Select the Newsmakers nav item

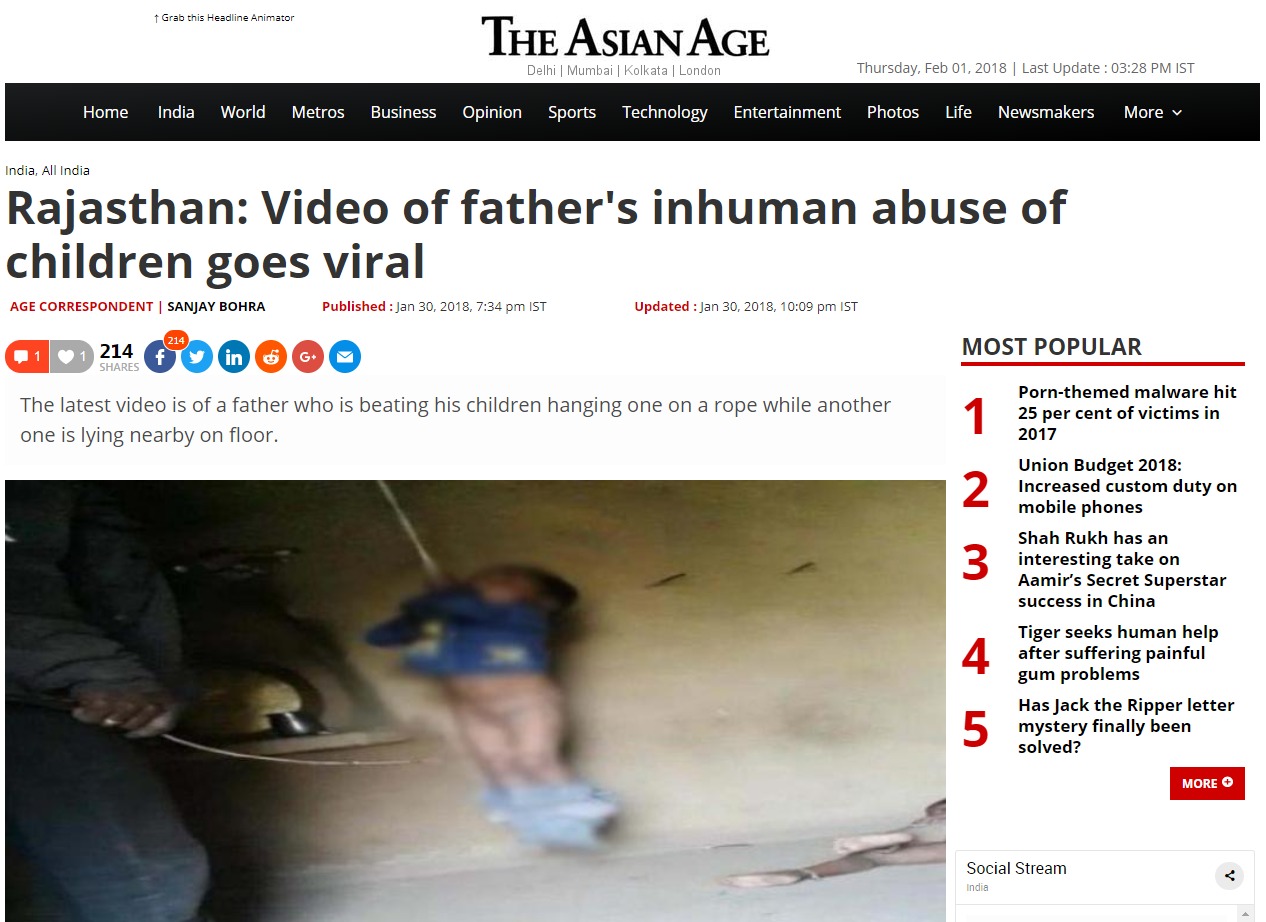[x=1046, y=112]
